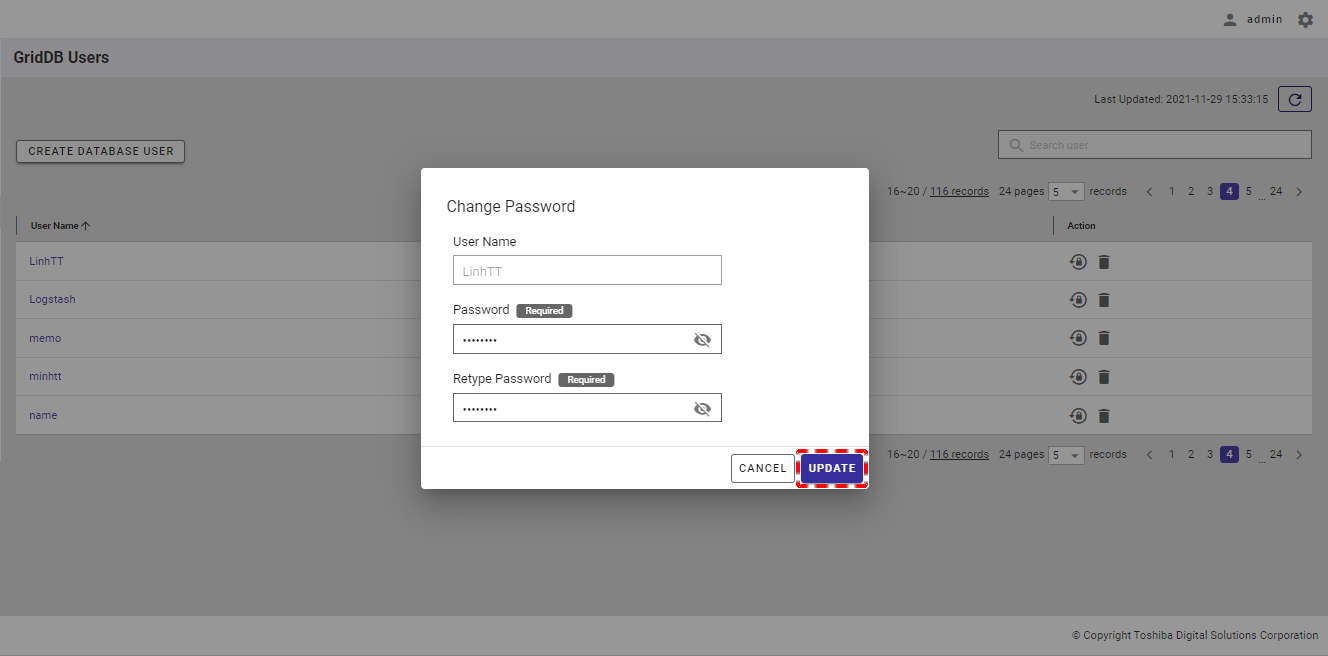Click delete icon in the name row
The height and width of the screenshot is (656, 1328).
click(x=1104, y=416)
